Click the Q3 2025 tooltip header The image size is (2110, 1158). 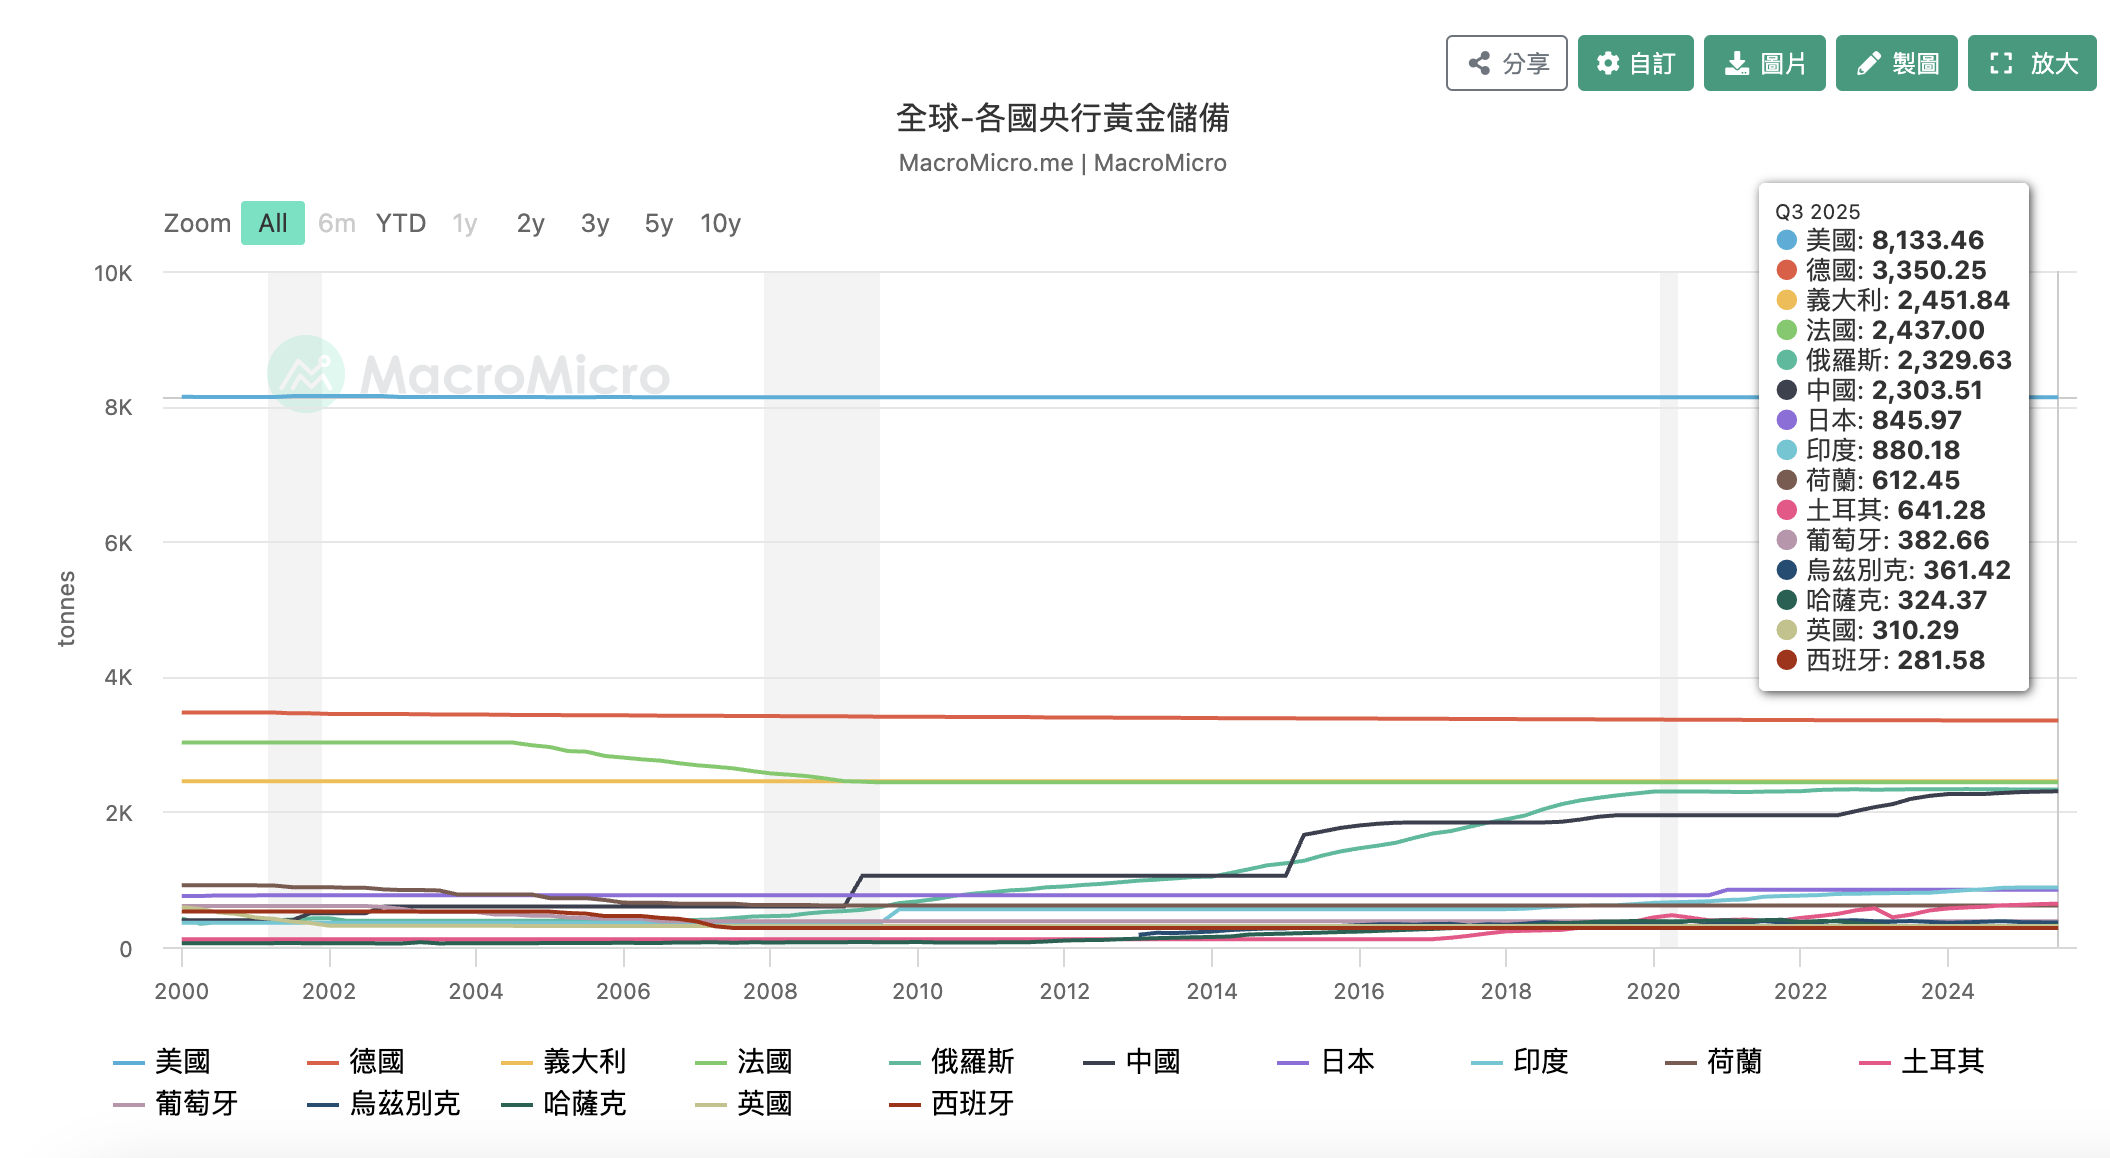click(x=1817, y=212)
